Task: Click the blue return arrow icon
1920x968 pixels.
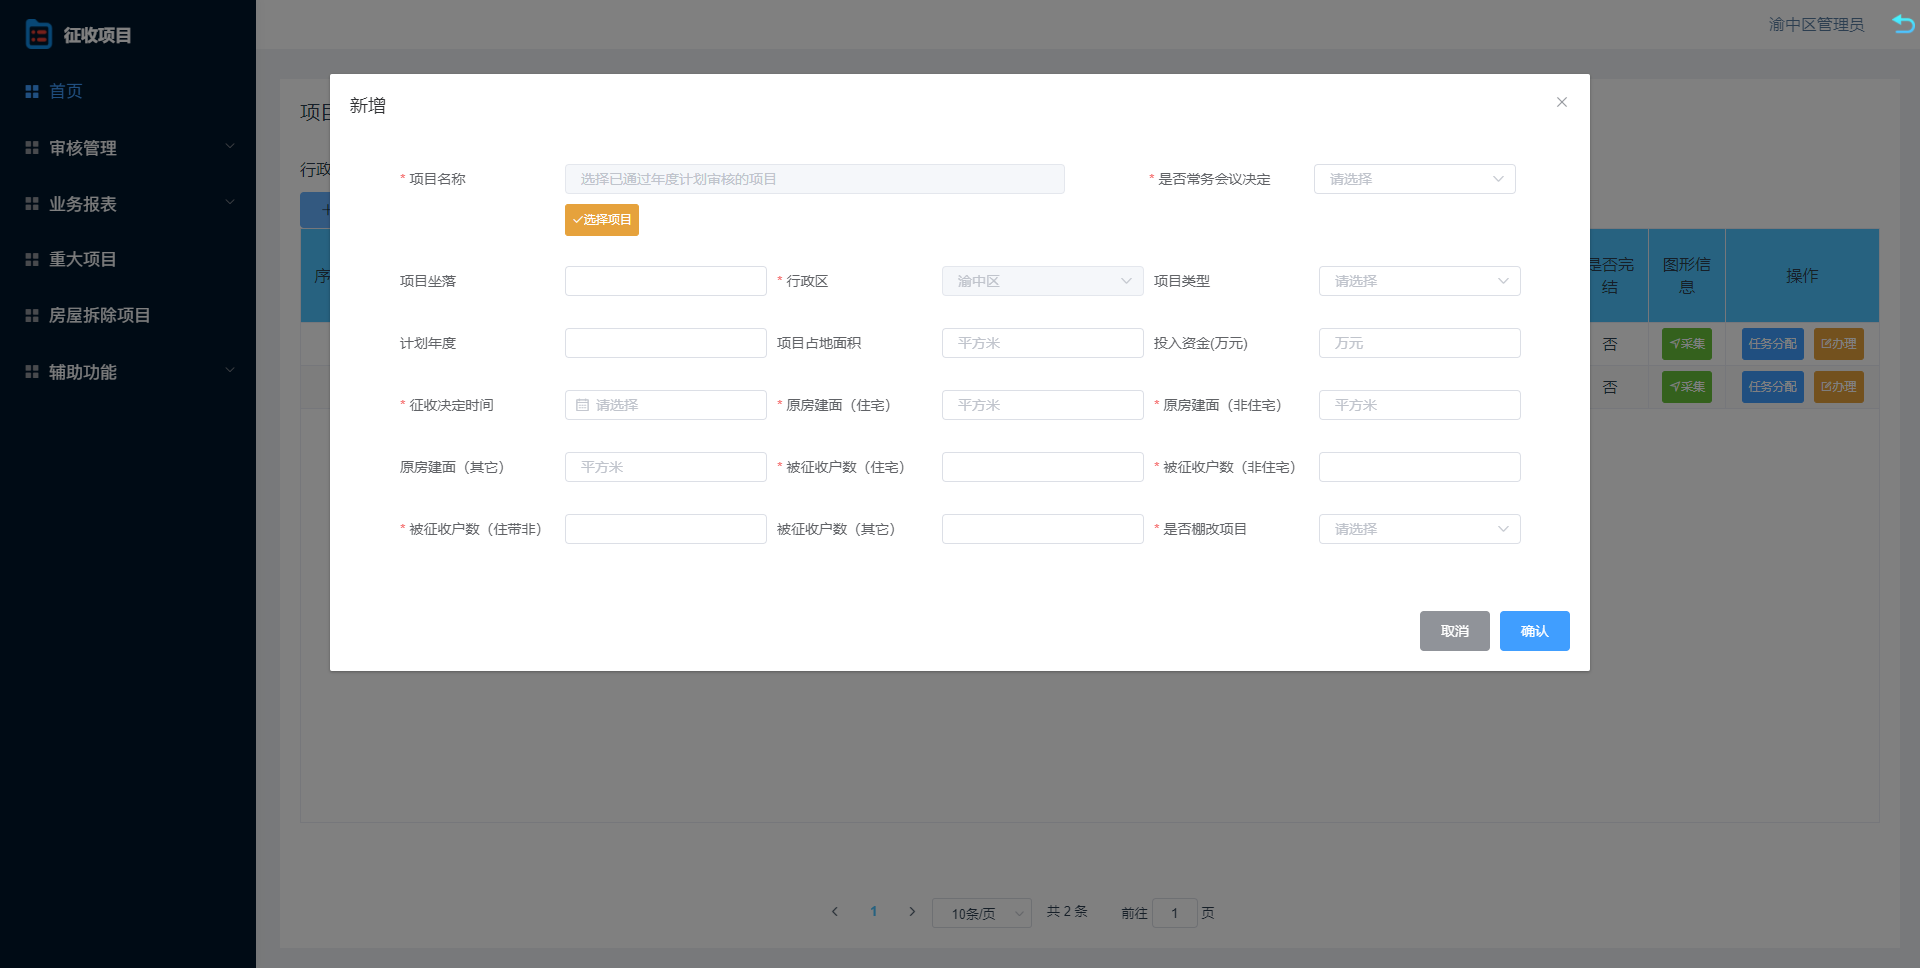Action: (x=1903, y=24)
